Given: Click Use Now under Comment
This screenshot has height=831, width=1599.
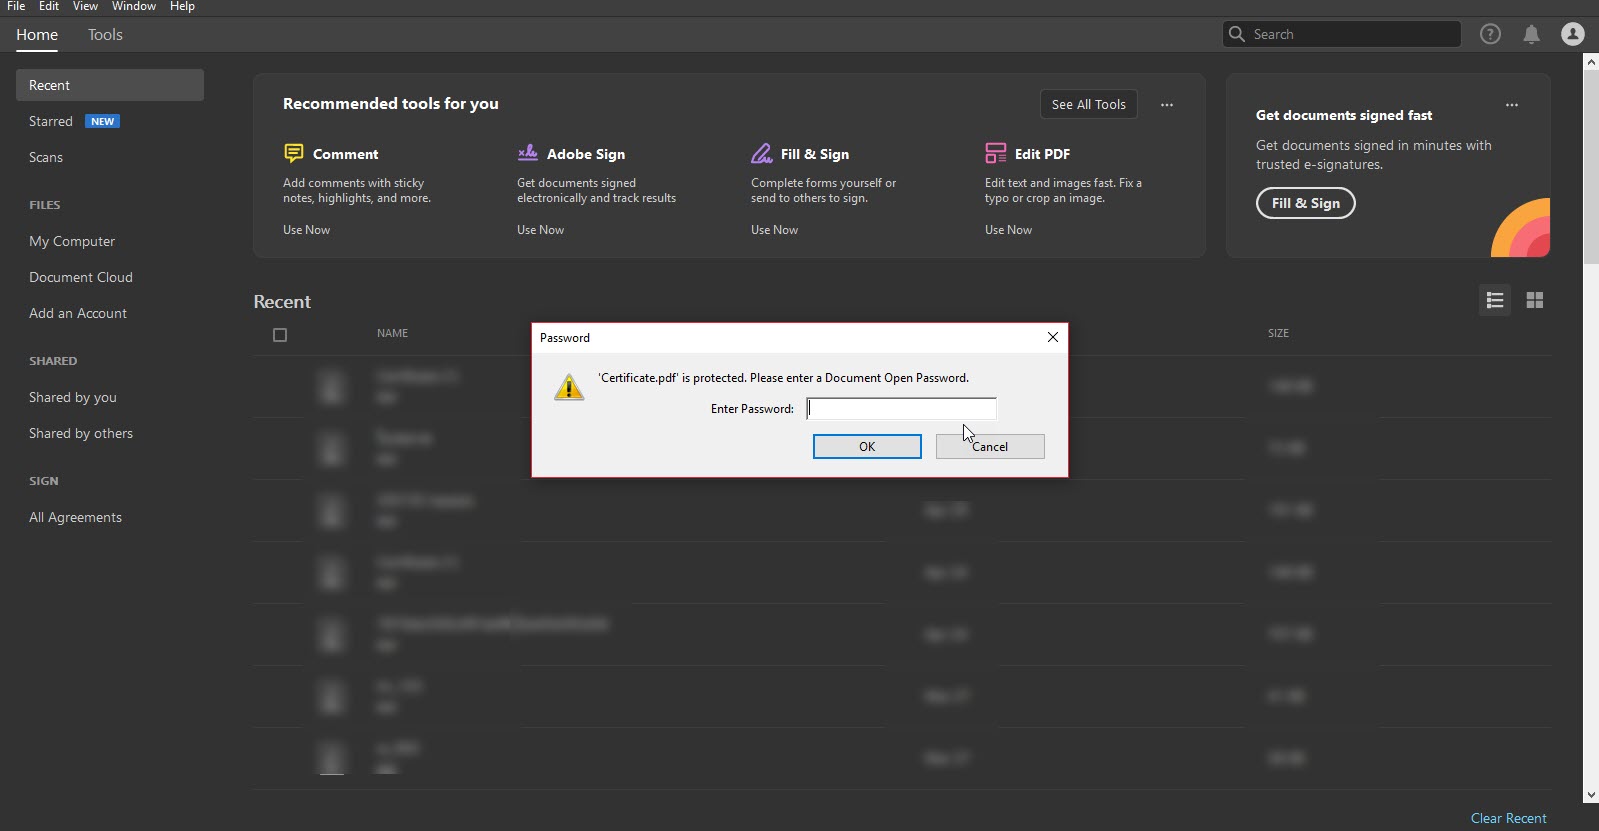Looking at the screenshot, I should point(306,230).
